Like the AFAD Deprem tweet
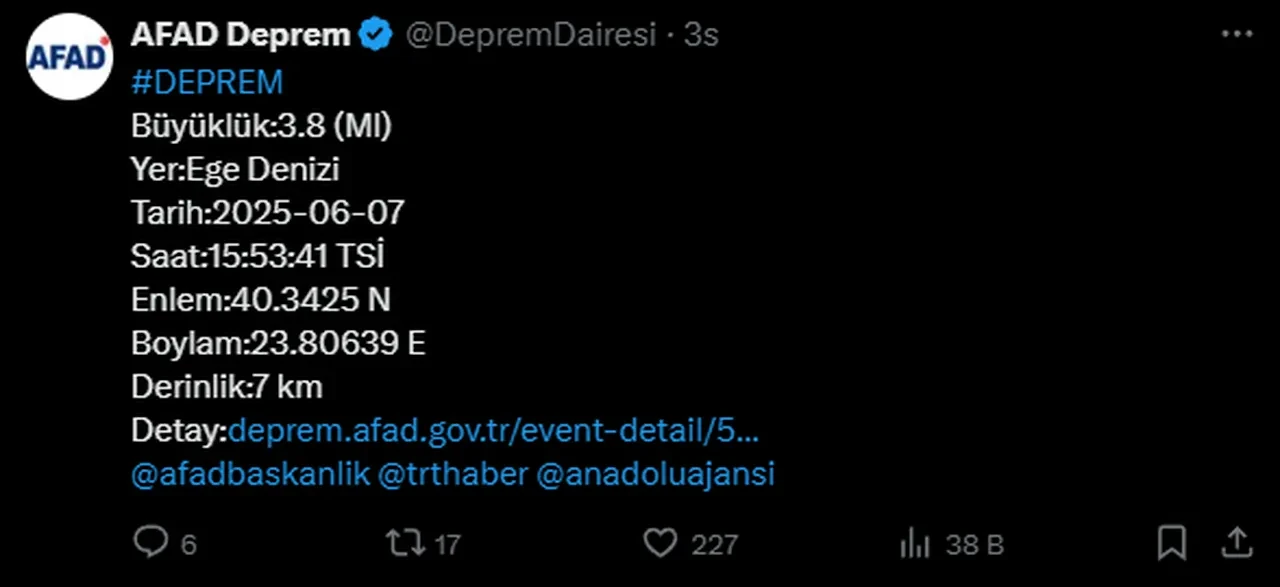This screenshot has width=1280, height=587. [660, 543]
